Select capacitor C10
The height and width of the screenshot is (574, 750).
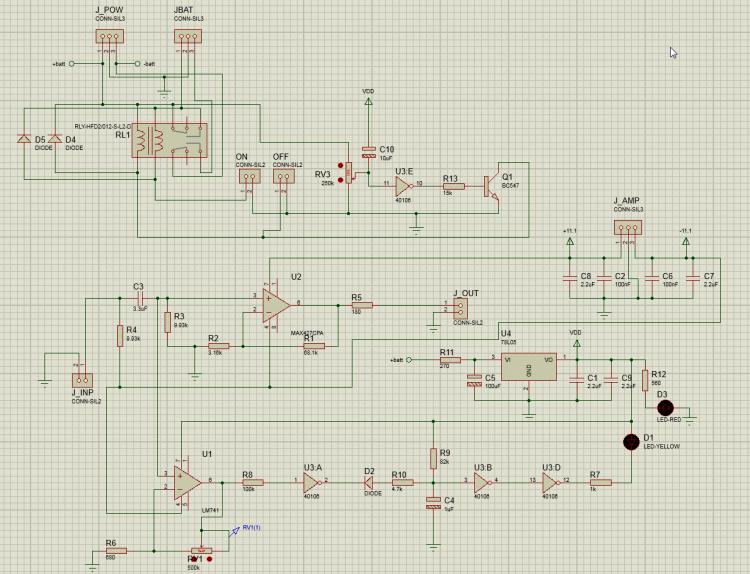pos(368,152)
